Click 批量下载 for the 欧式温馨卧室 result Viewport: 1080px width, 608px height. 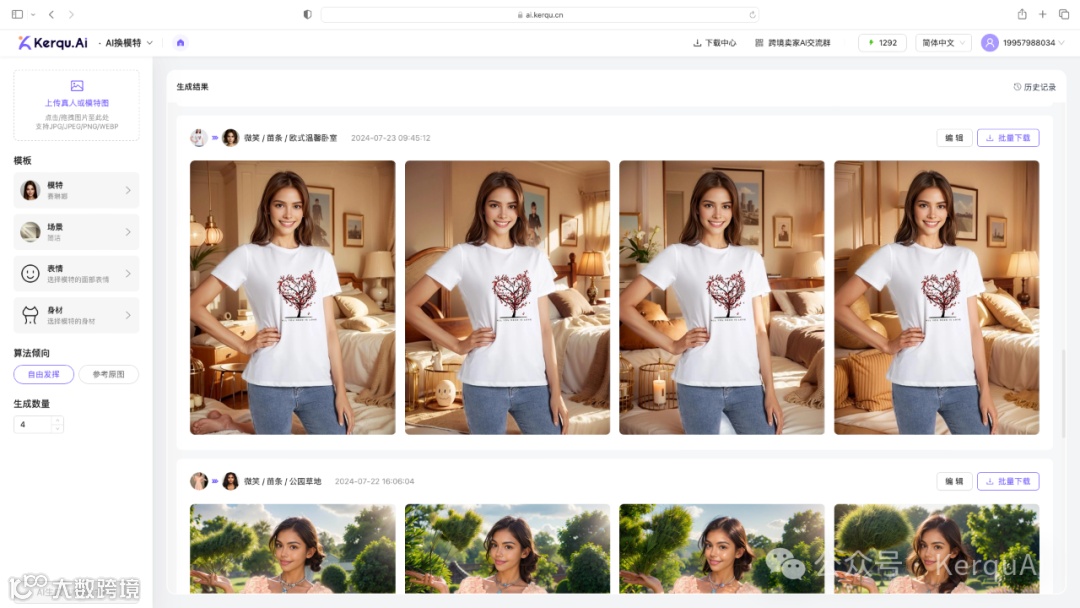[1008, 138]
